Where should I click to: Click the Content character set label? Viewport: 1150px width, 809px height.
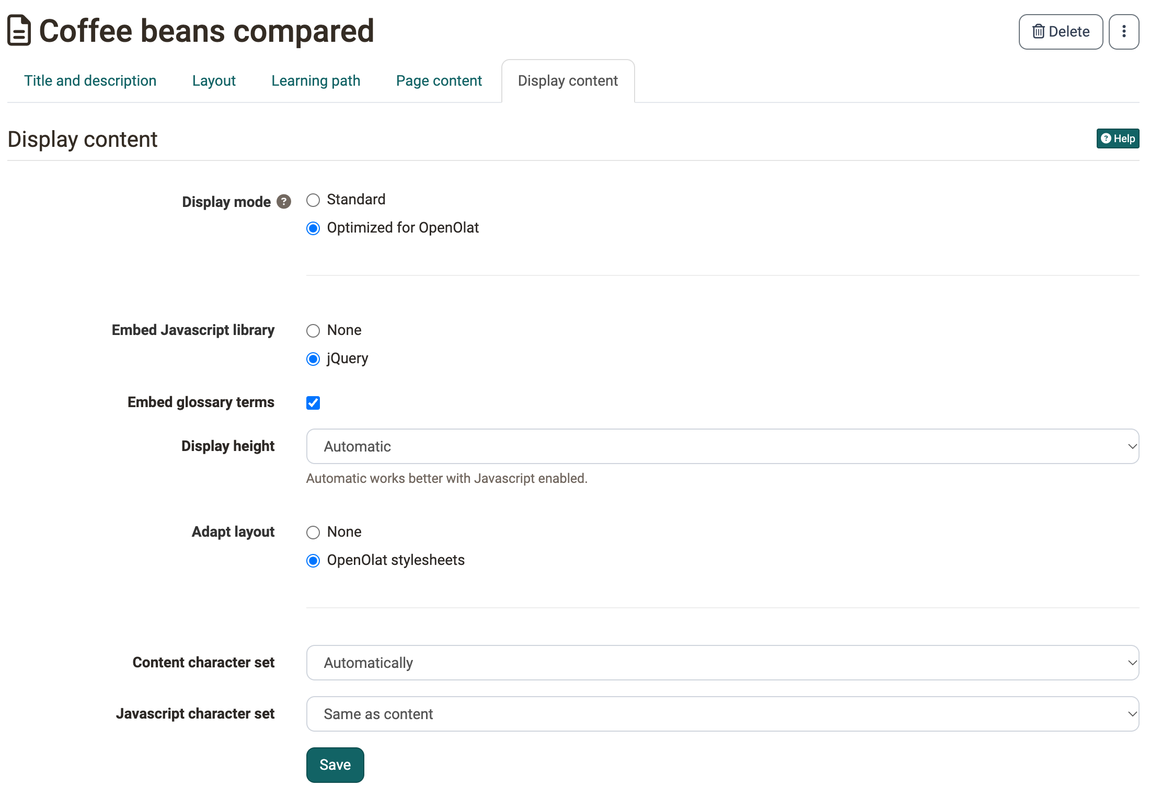pos(204,662)
